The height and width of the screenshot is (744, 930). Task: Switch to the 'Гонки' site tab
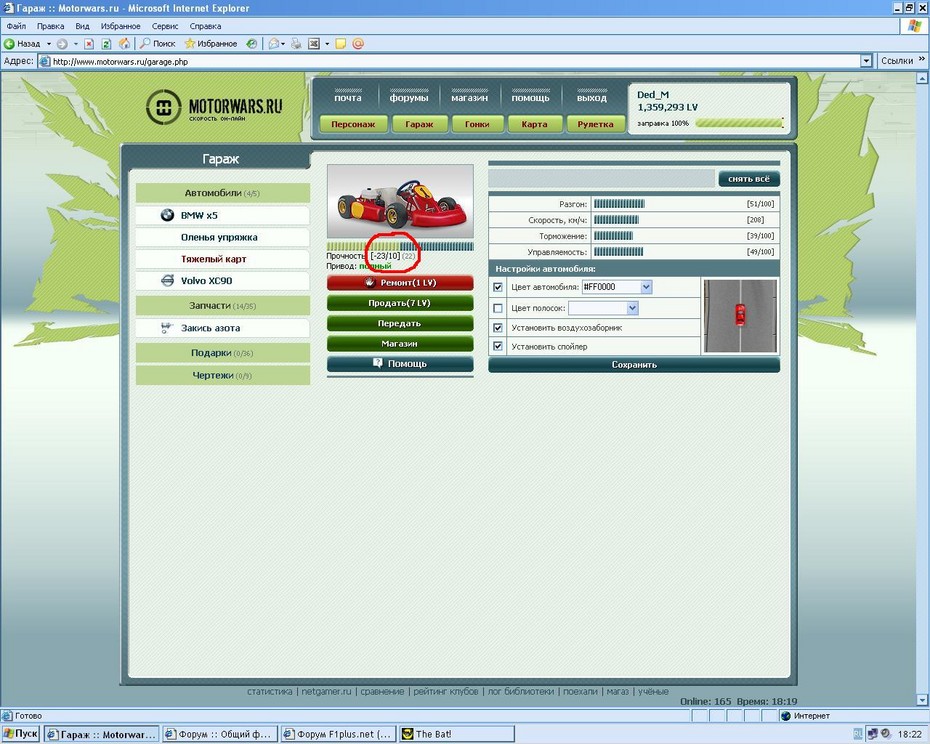477,125
